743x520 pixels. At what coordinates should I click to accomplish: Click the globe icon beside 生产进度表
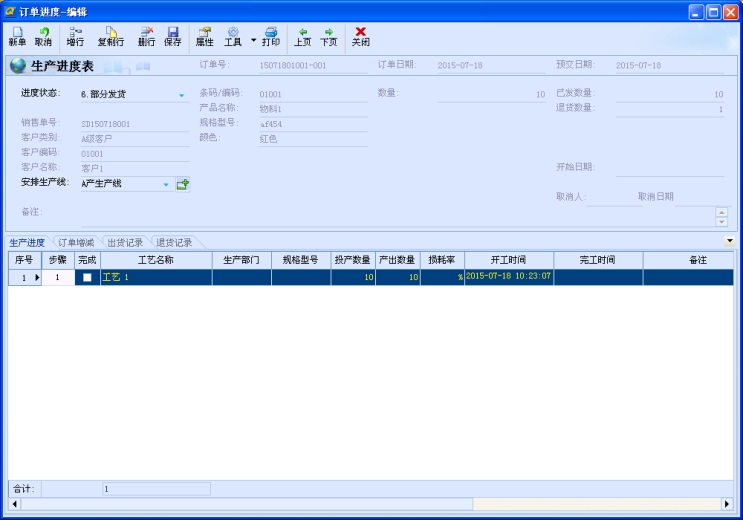[x=18, y=65]
